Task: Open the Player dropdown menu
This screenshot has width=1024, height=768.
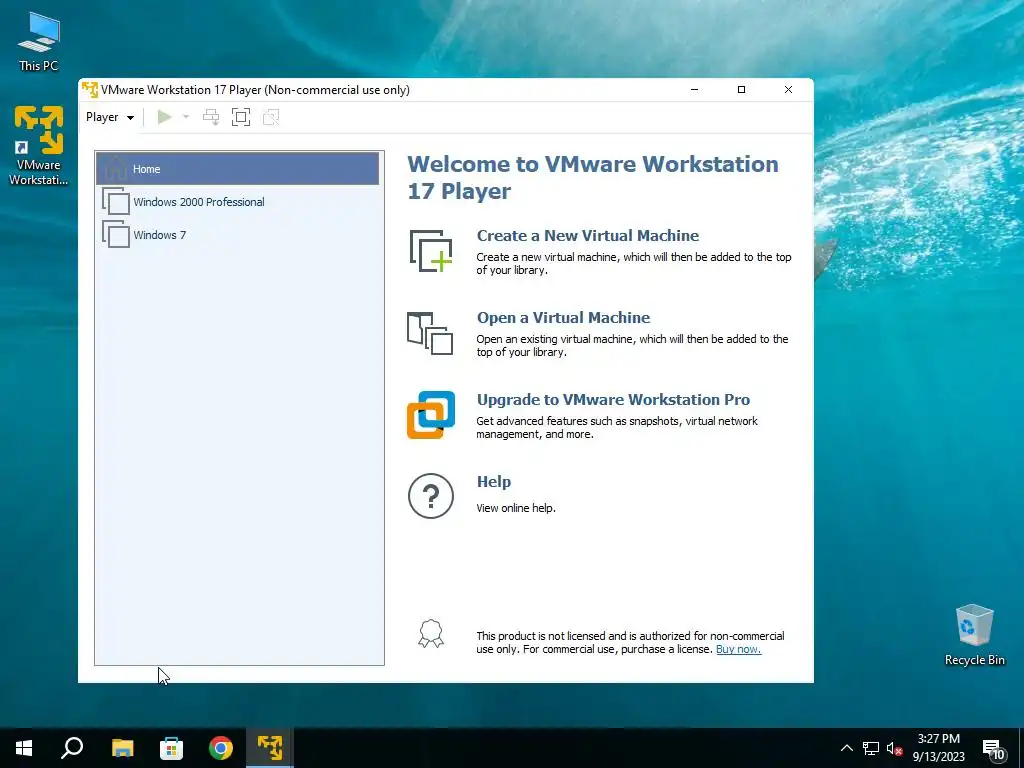Action: coord(110,117)
